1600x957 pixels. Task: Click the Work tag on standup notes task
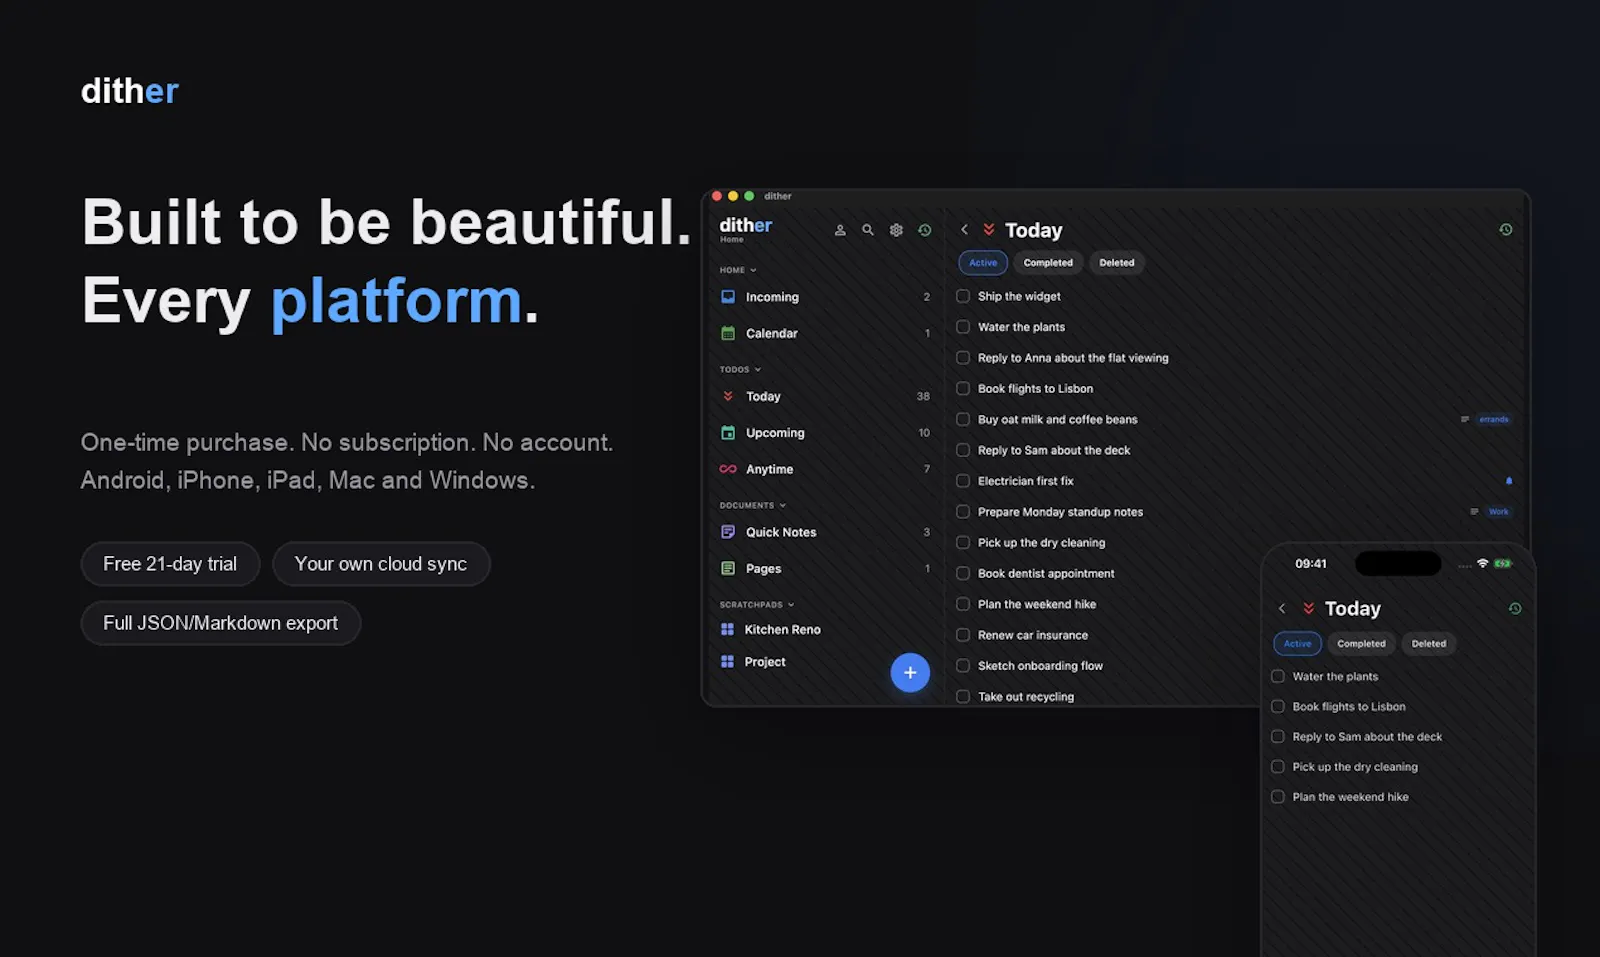pyautogui.click(x=1498, y=512)
